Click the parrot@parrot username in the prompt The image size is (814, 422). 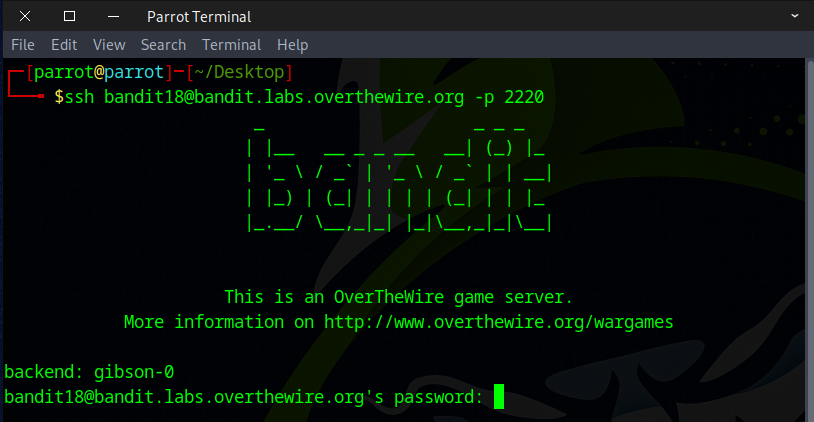tap(99, 72)
